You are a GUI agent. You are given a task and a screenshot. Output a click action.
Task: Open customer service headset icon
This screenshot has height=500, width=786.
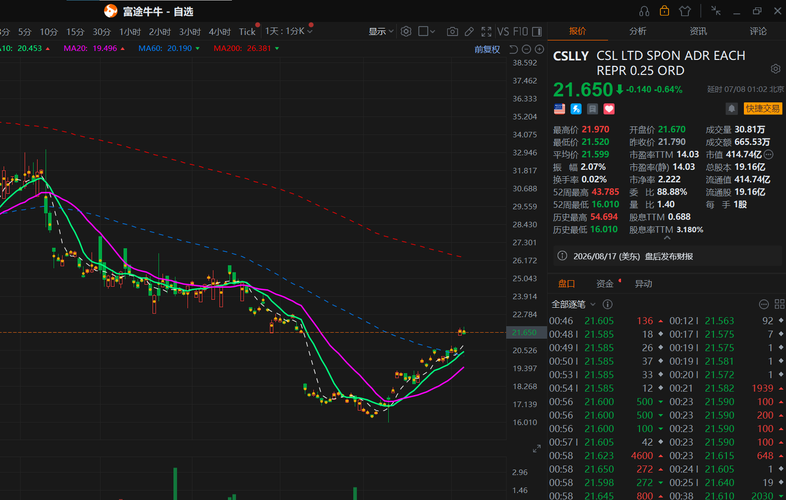tap(644, 11)
